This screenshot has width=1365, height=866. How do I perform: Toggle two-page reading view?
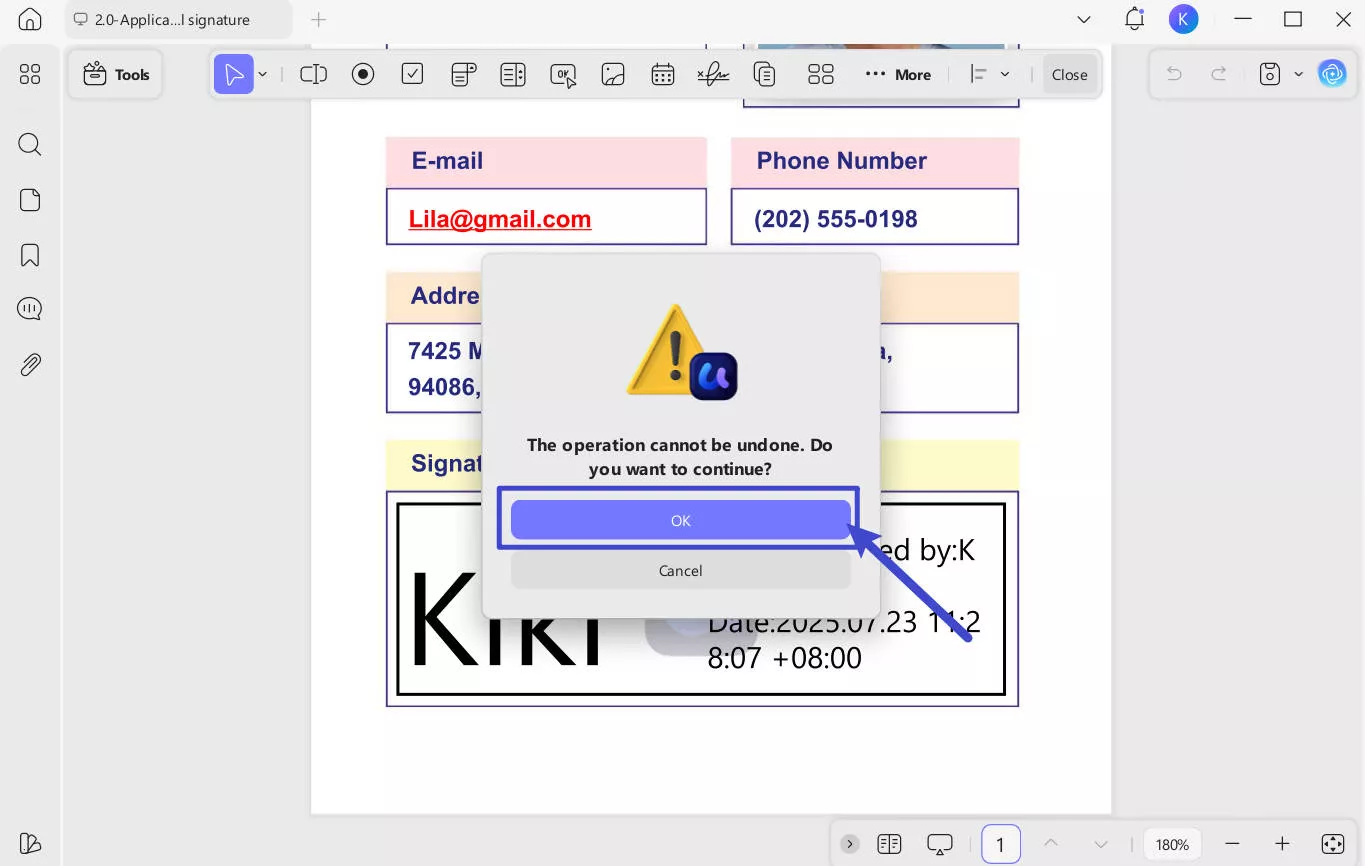pyautogui.click(x=889, y=843)
